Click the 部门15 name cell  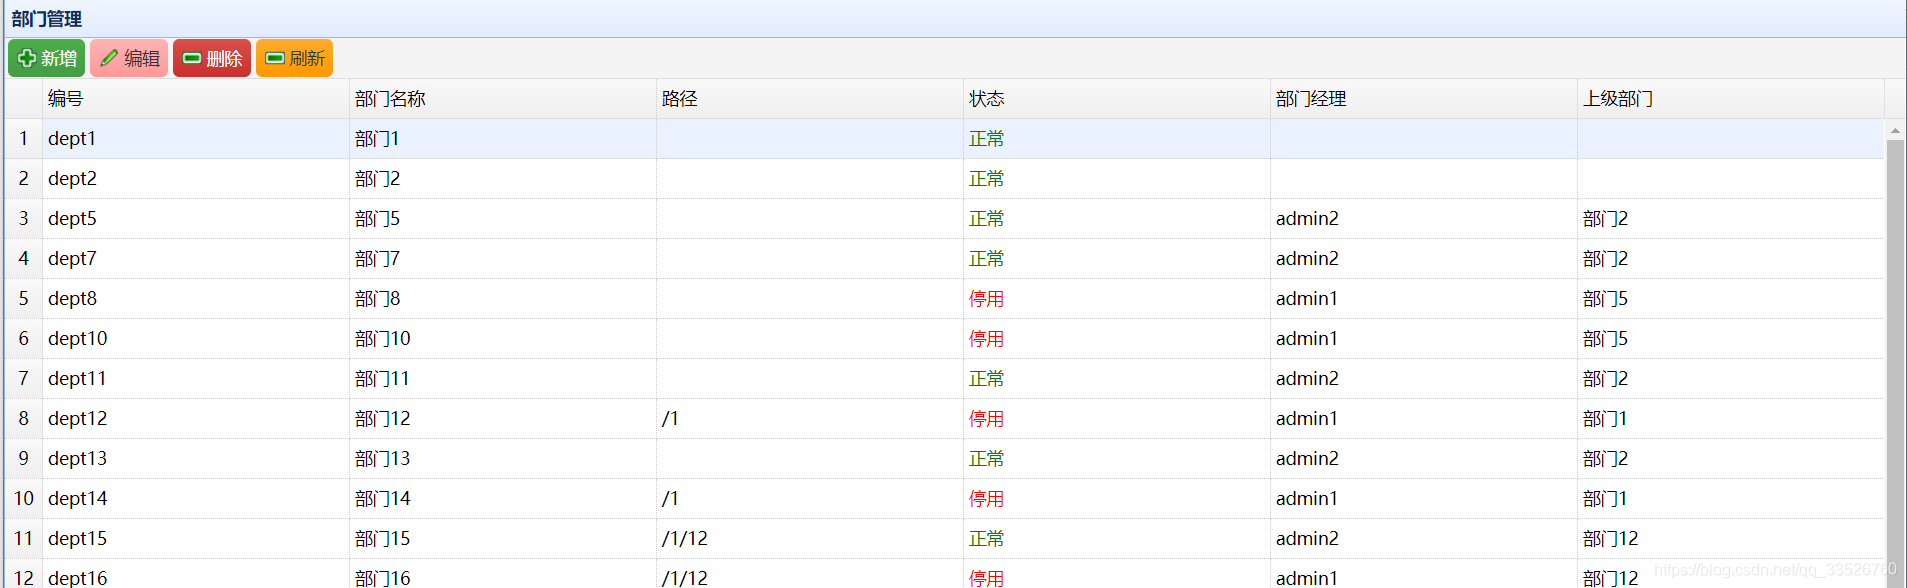[x=503, y=539]
